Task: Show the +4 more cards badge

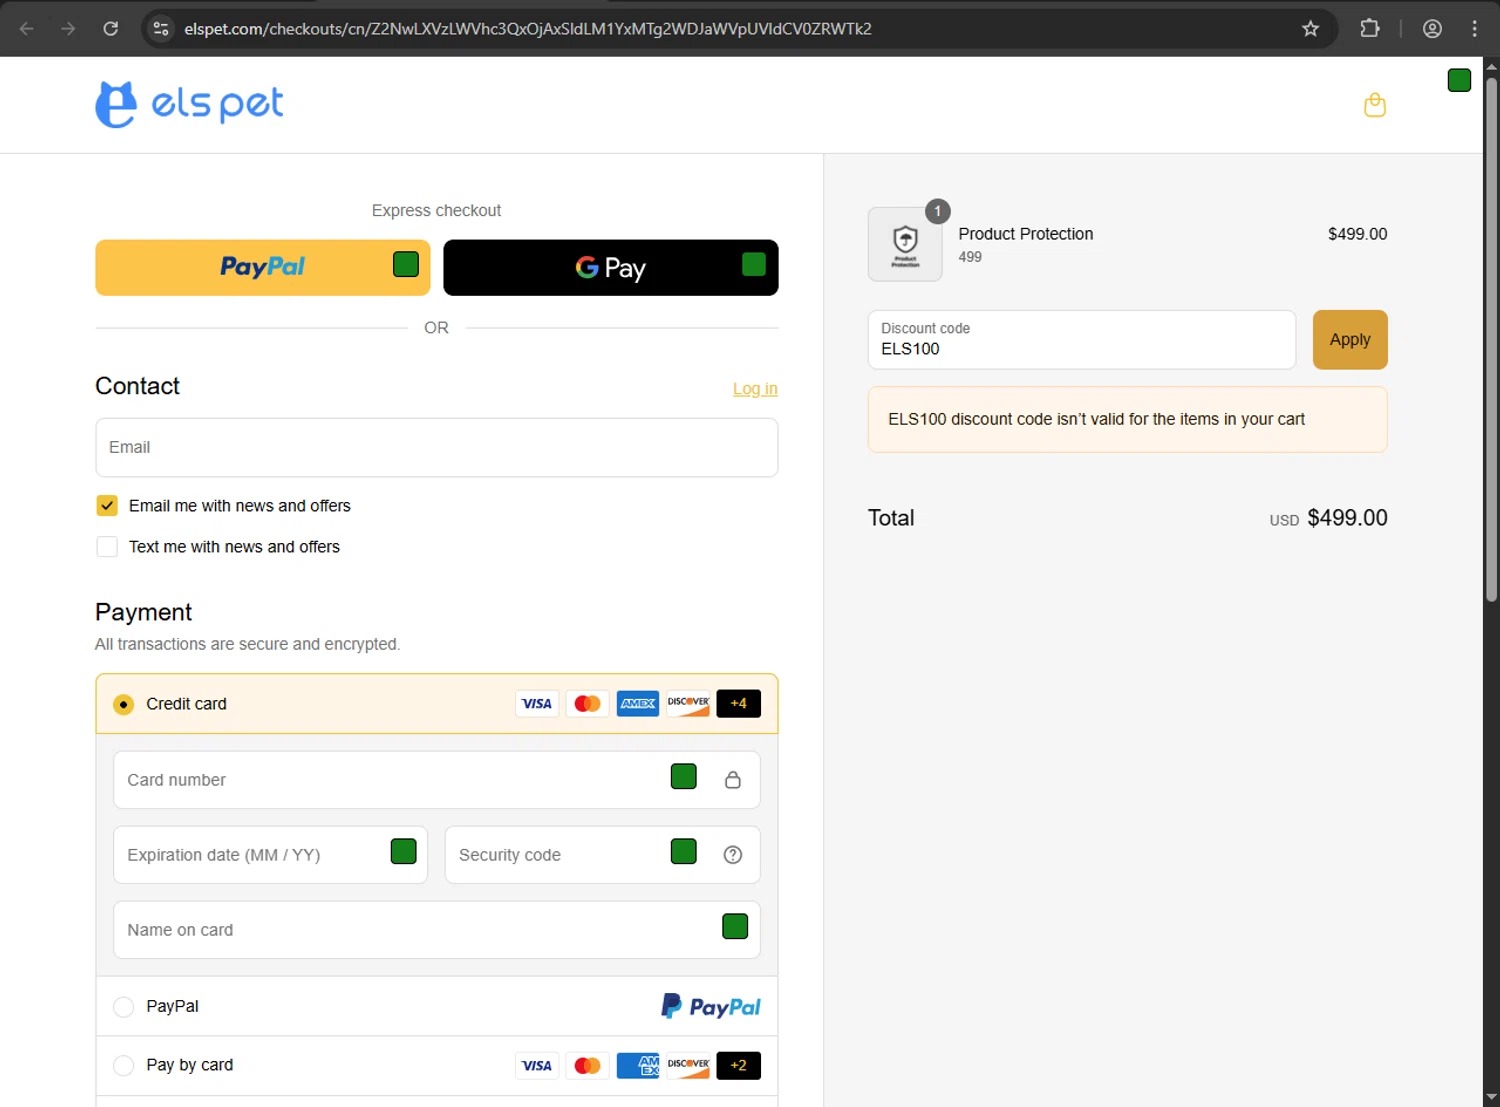Action: pos(738,704)
